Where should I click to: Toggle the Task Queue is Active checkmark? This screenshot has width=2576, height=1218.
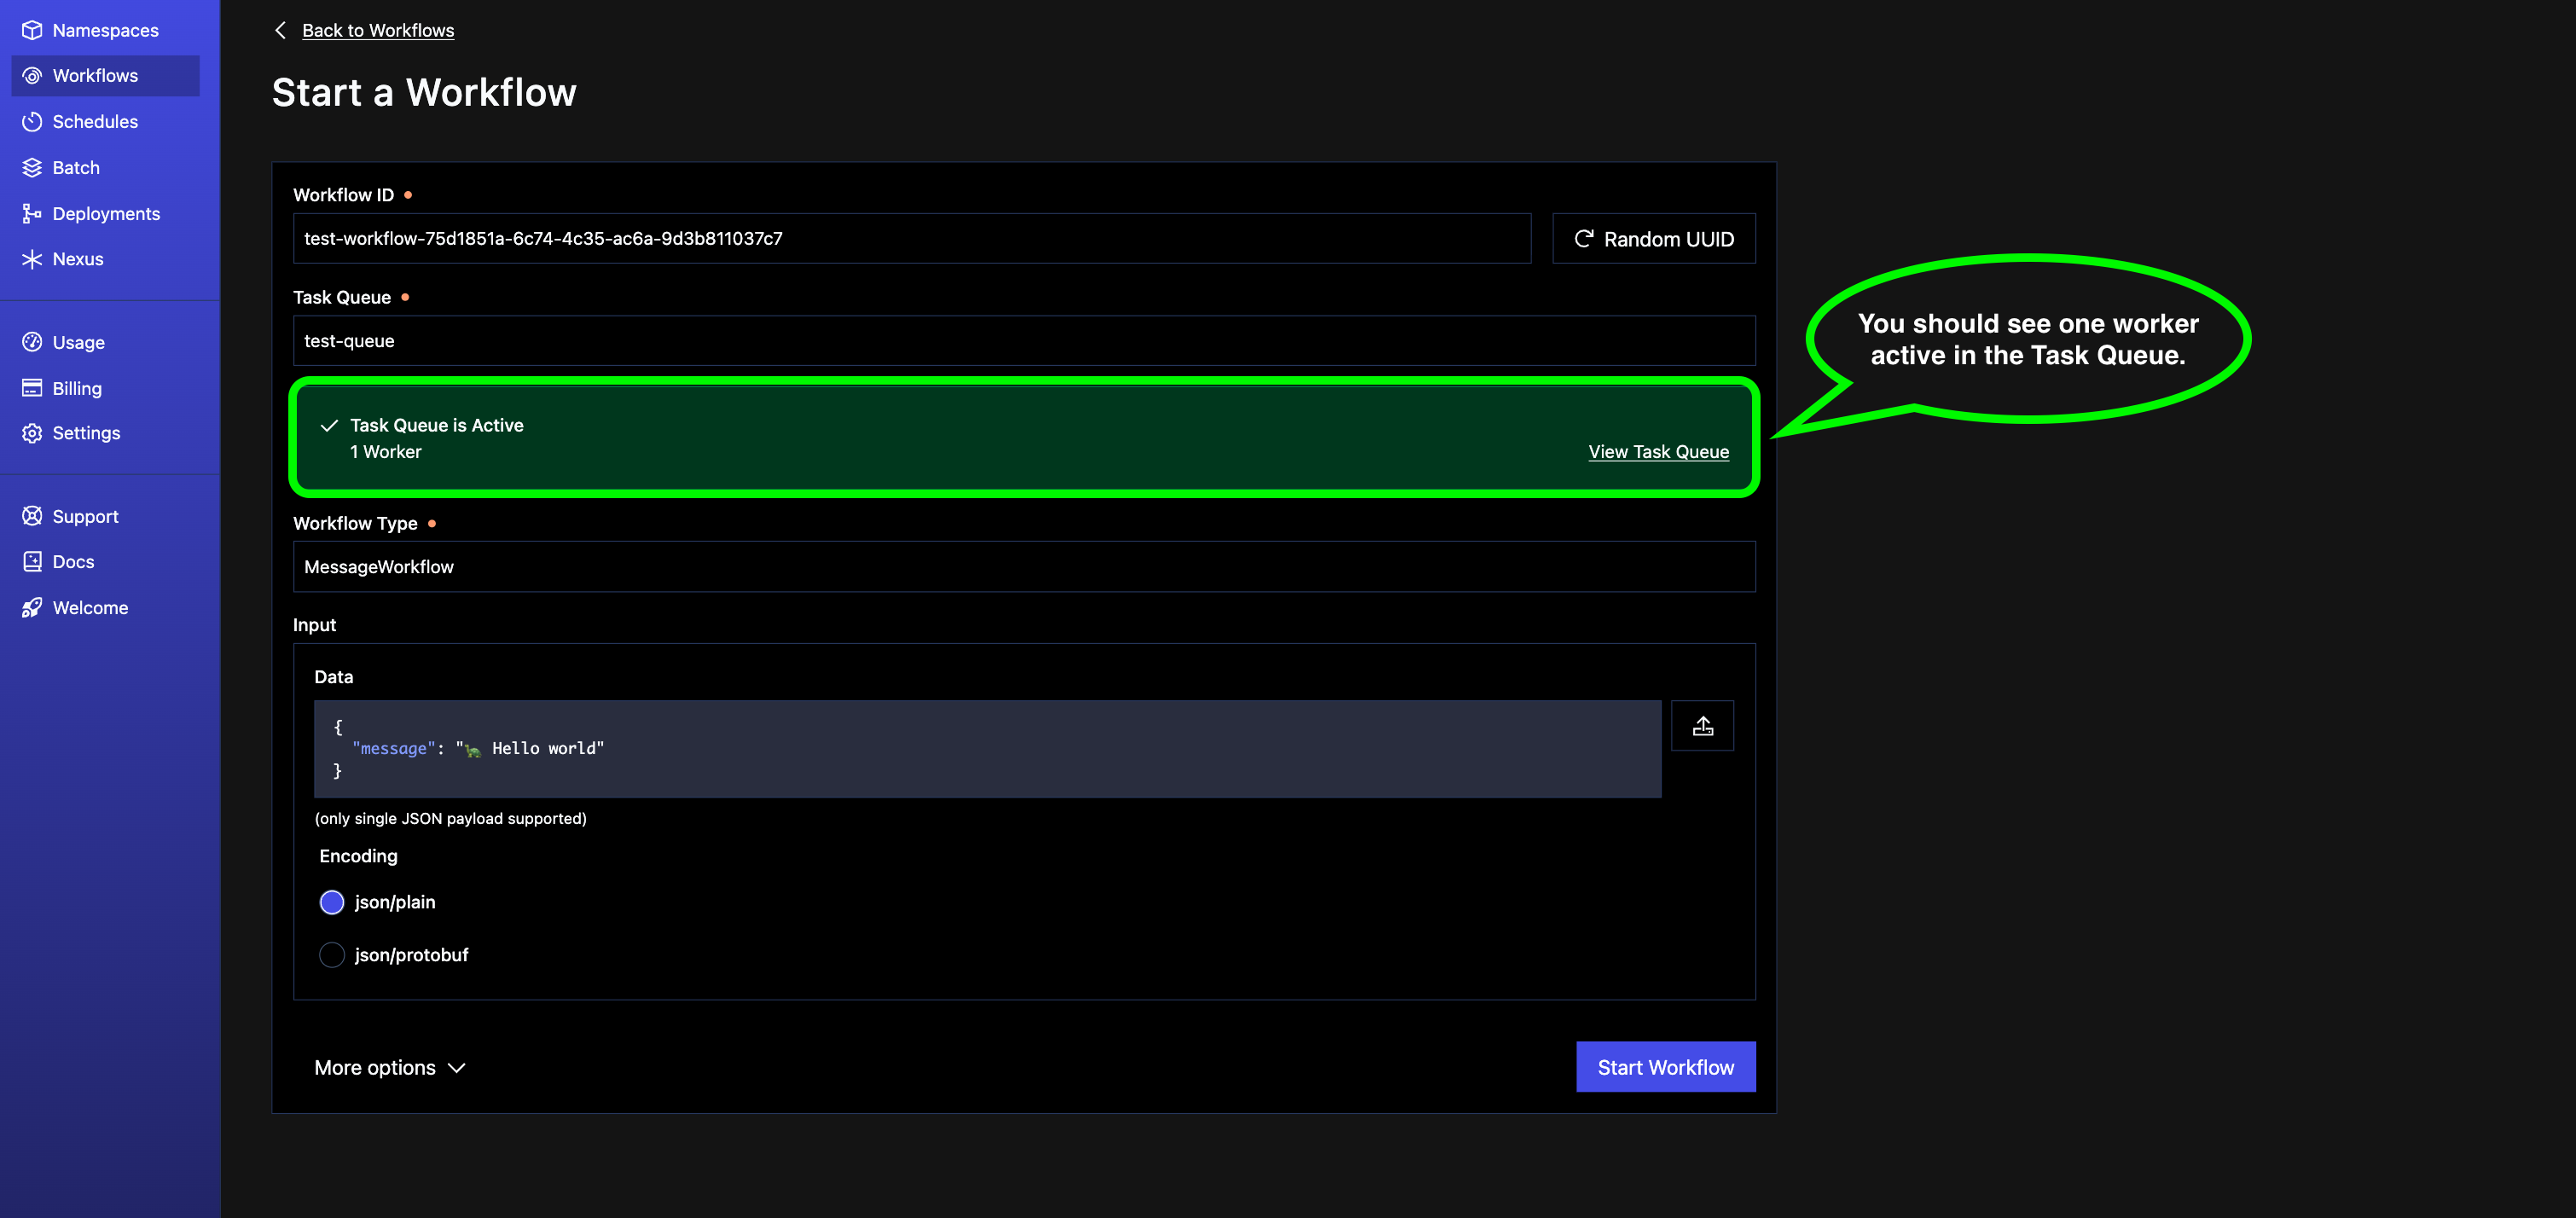[x=328, y=425]
